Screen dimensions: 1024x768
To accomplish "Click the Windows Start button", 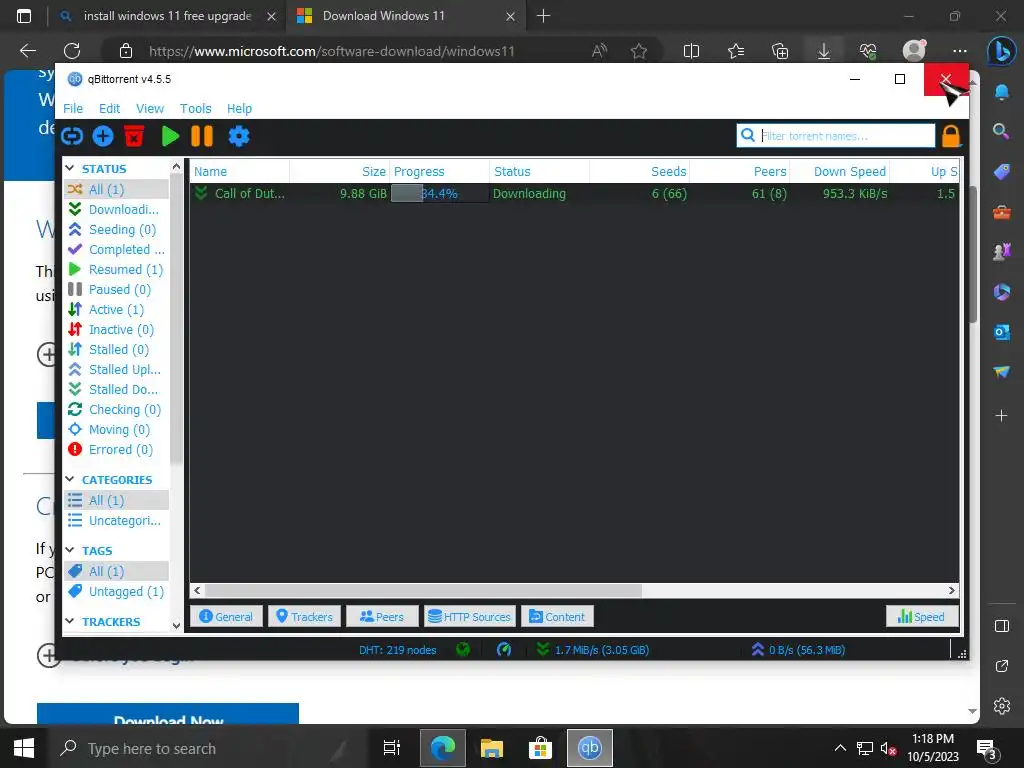I will click(24, 748).
